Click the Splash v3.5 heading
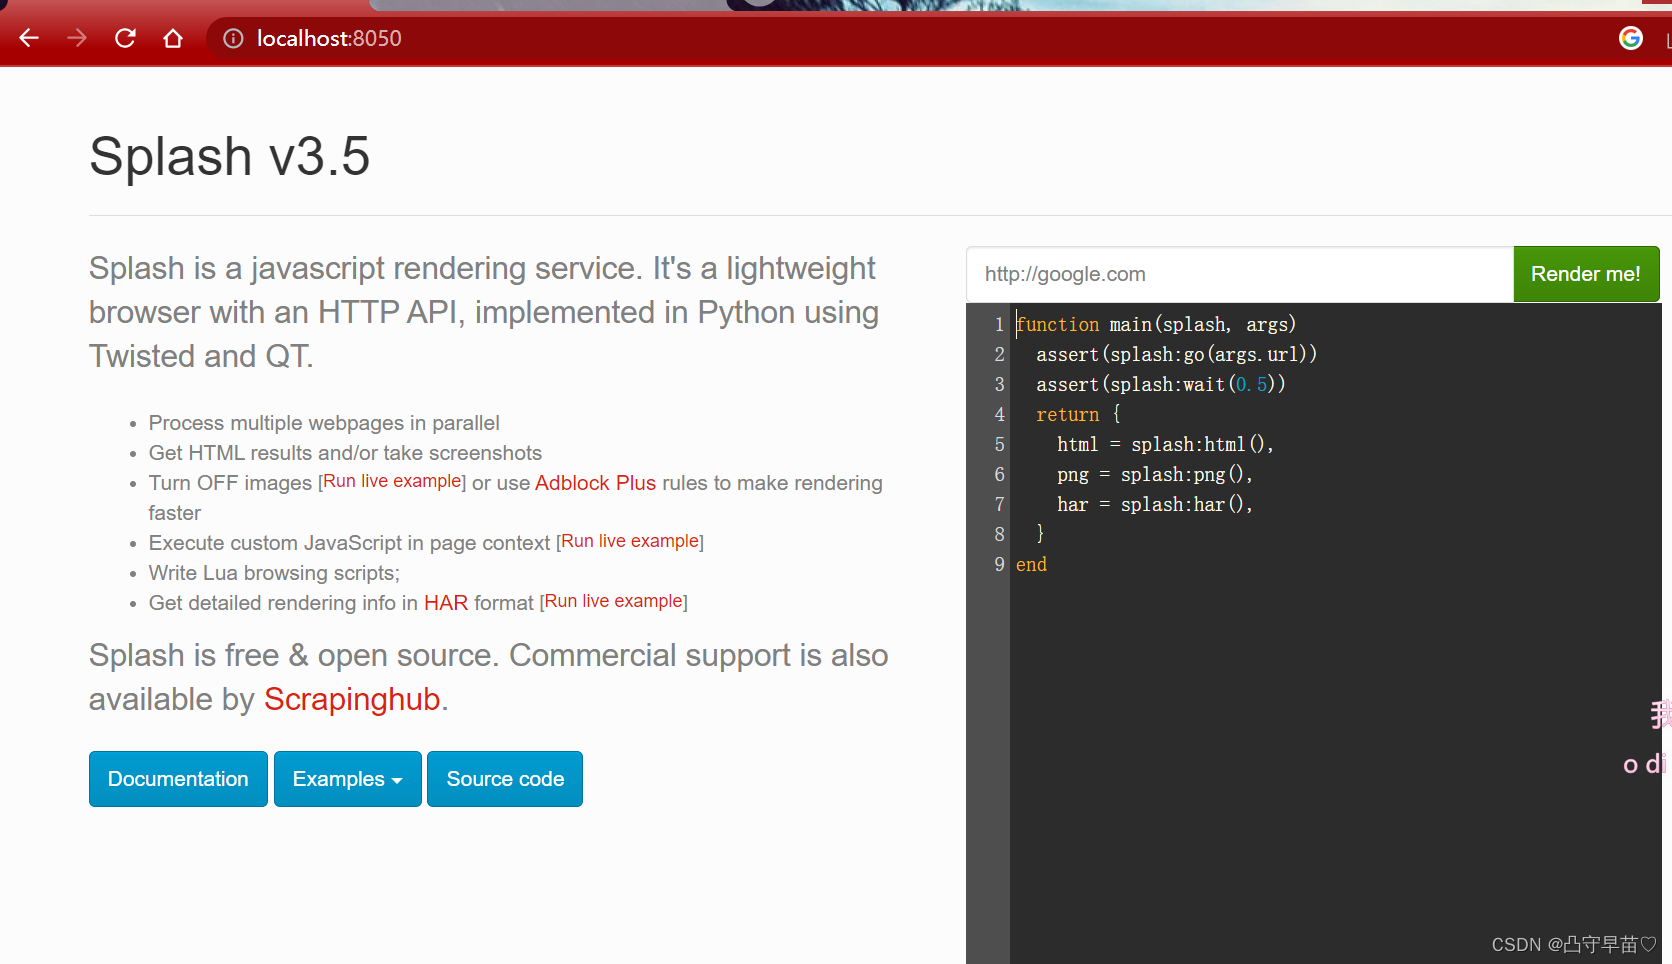 [229, 156]
